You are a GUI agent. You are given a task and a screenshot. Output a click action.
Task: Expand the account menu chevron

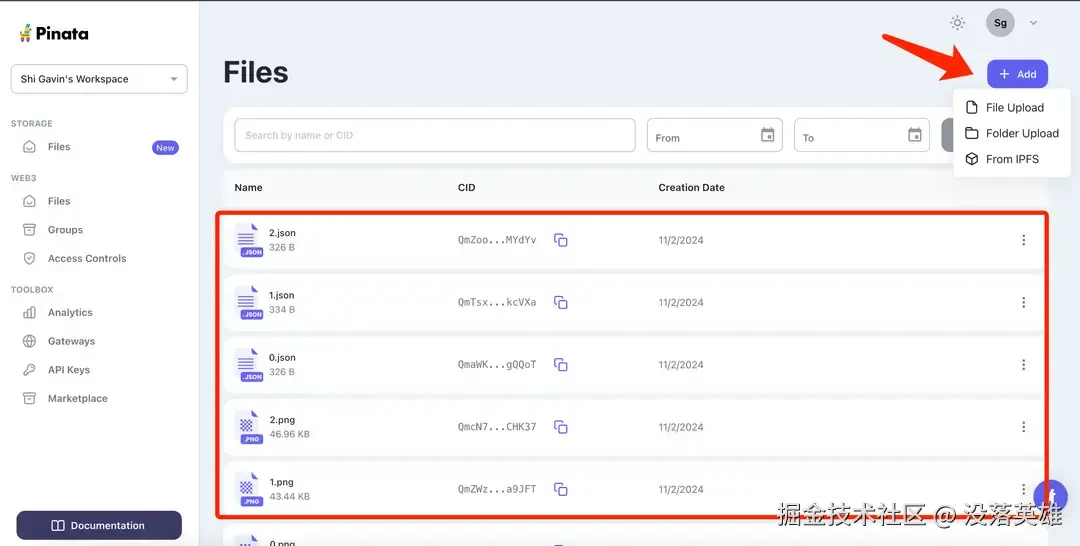(x=1033, y=23)
